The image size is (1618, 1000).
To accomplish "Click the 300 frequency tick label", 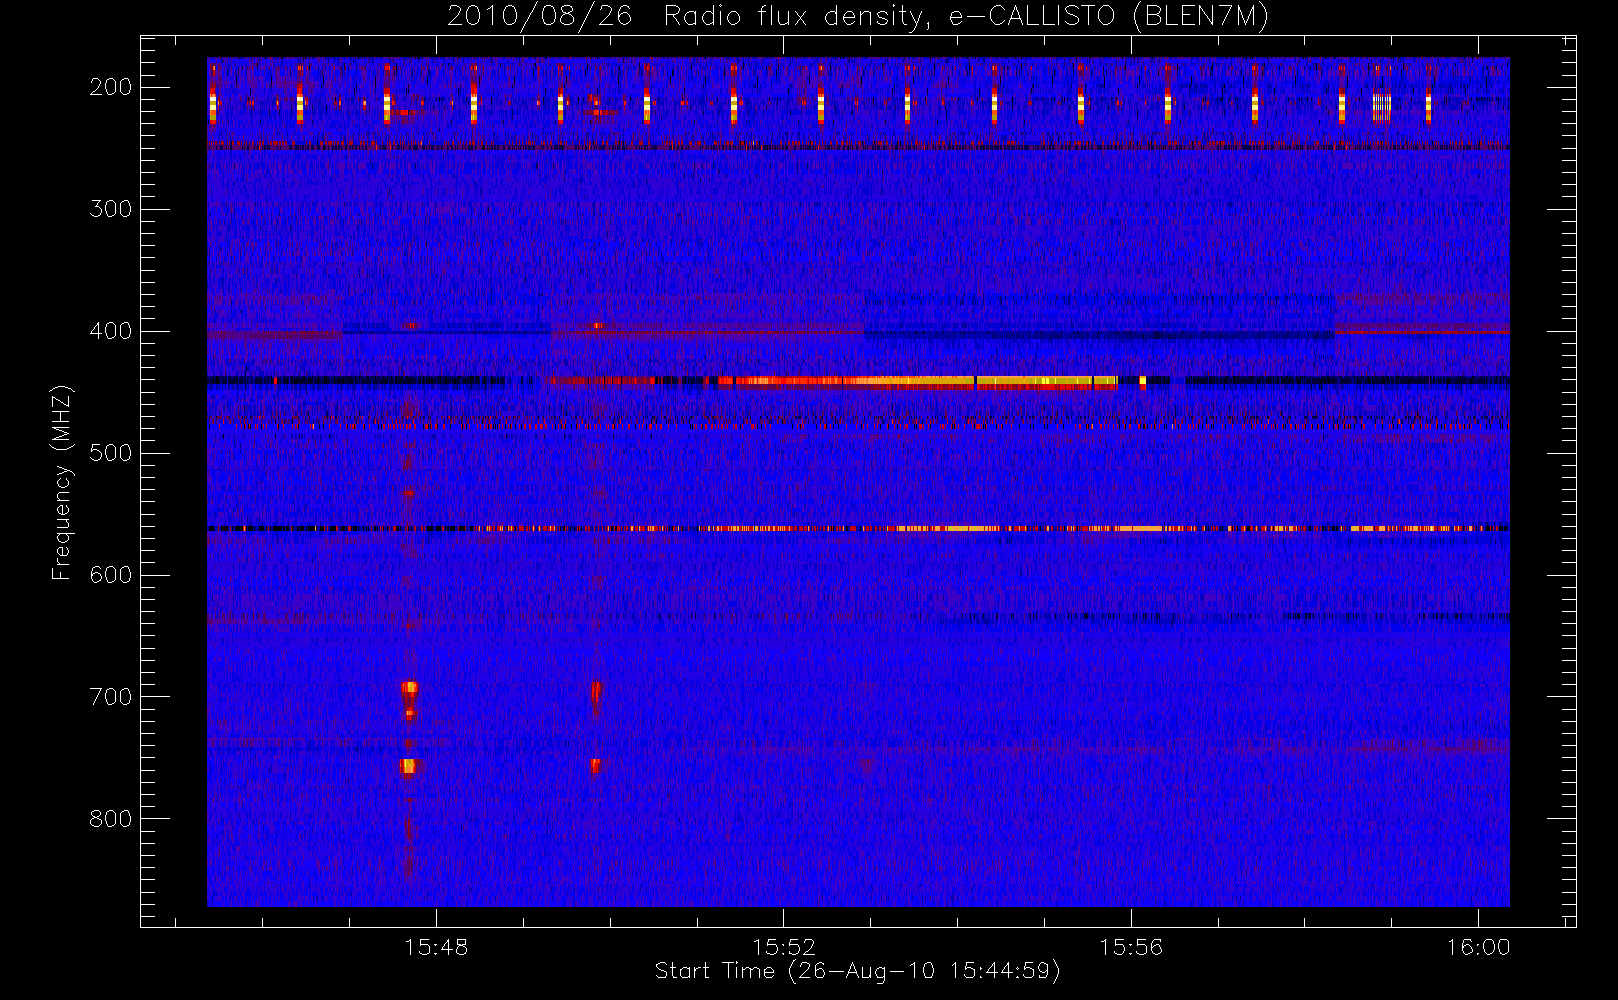I will pos(111,209).
